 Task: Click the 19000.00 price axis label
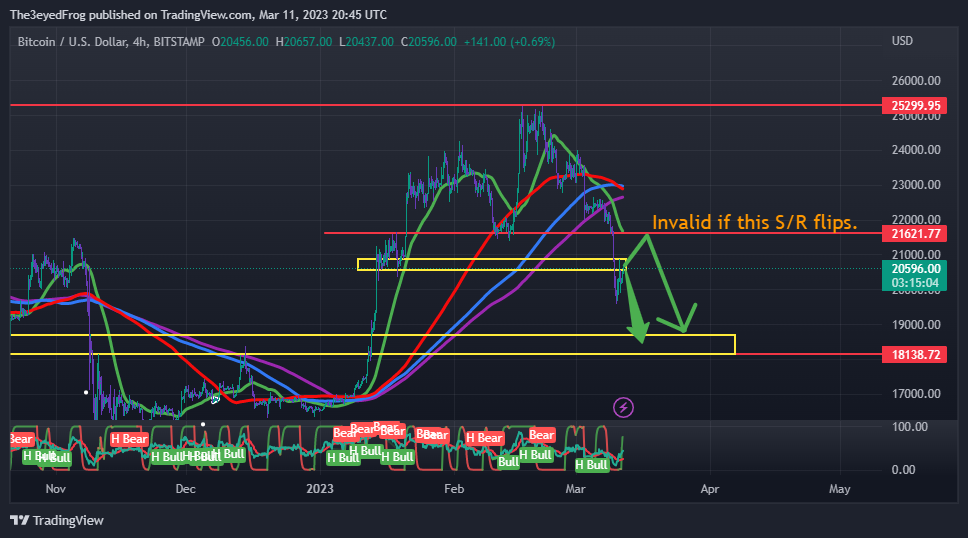[916, 325]
